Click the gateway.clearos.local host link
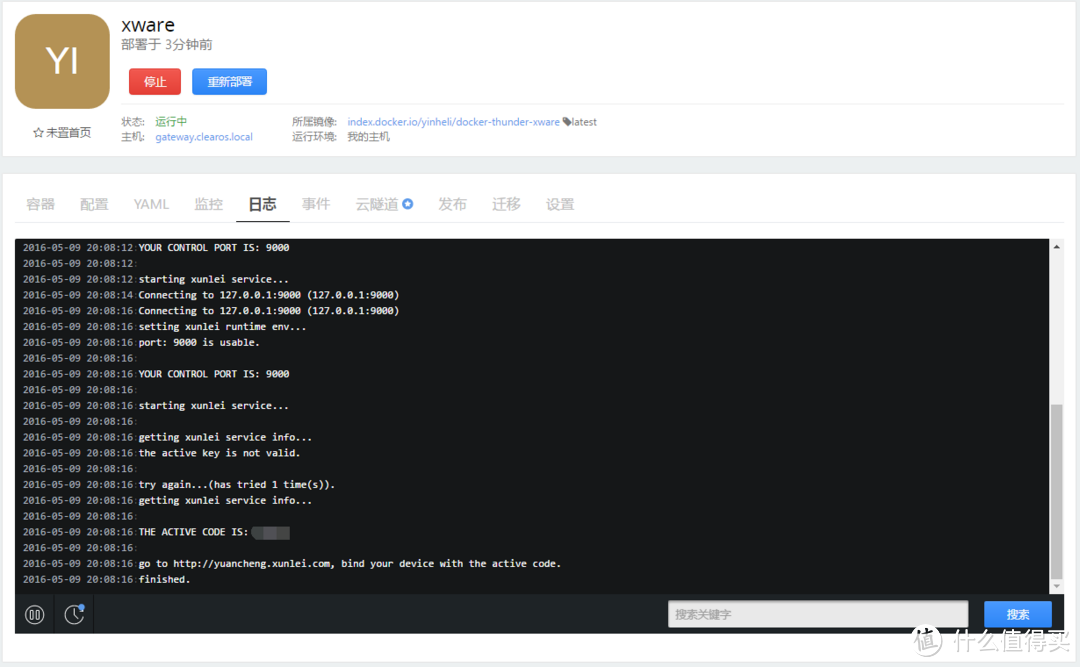This screenshot has height=667, width=1080. (204, 137)
